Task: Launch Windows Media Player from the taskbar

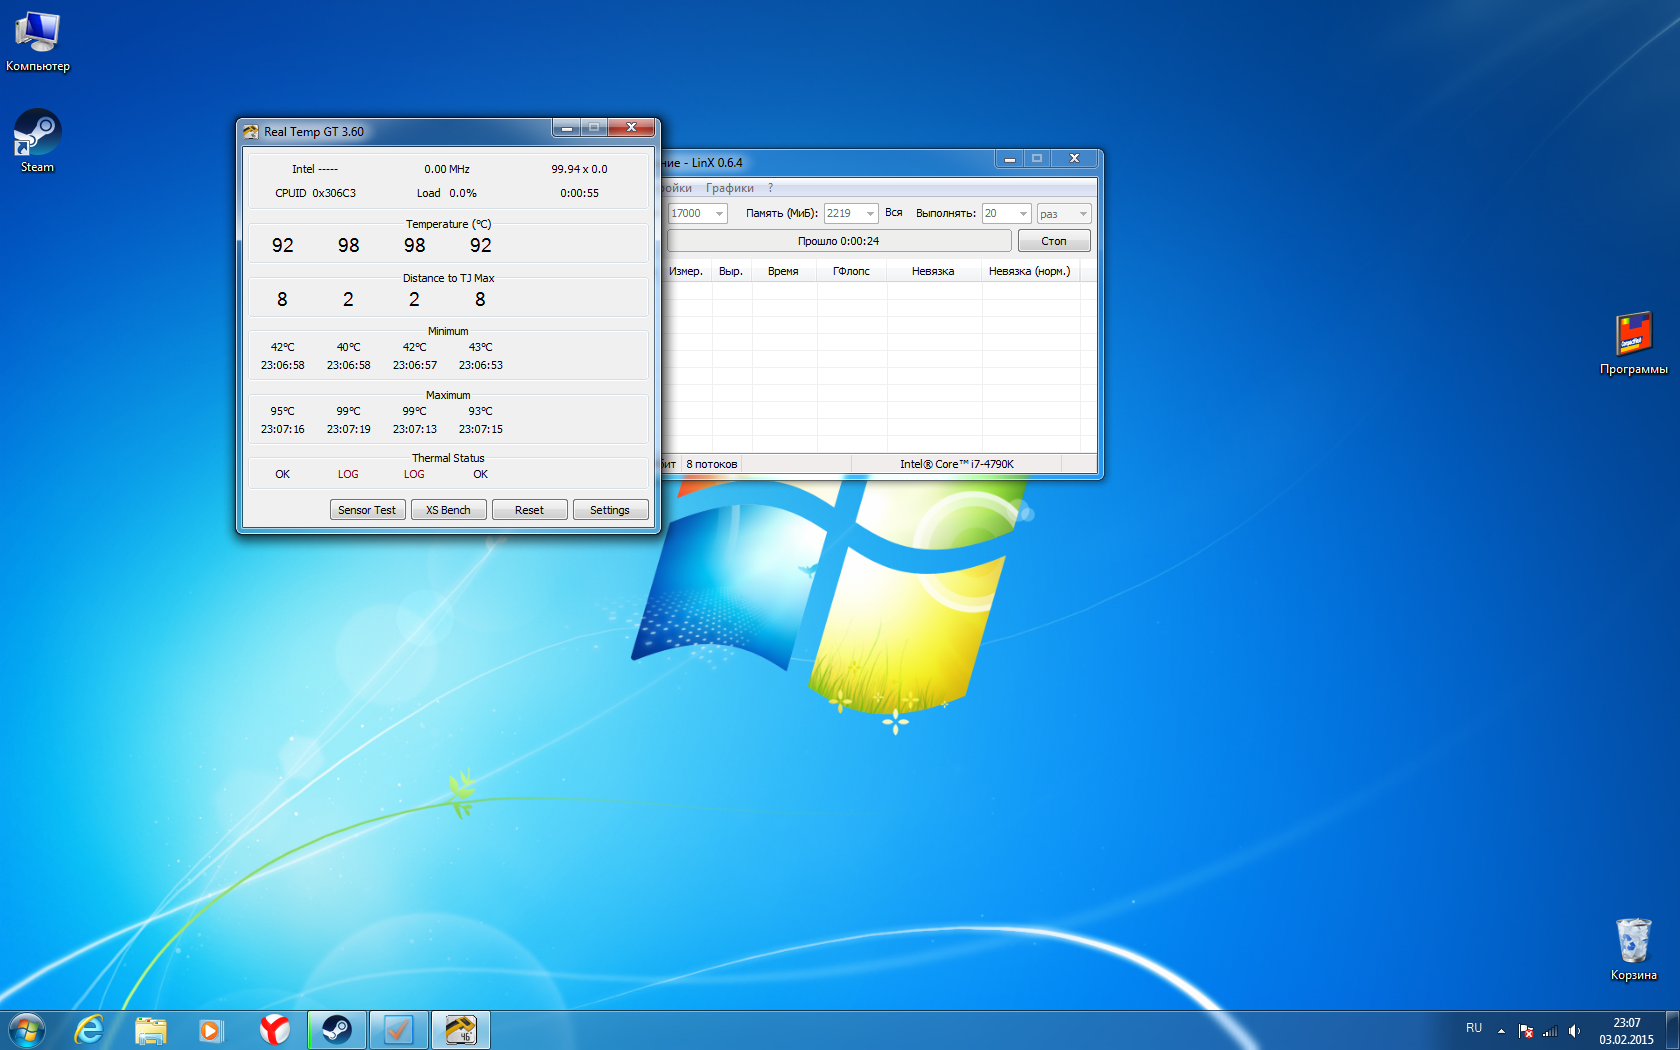Action: click(x=211, y=1030)
